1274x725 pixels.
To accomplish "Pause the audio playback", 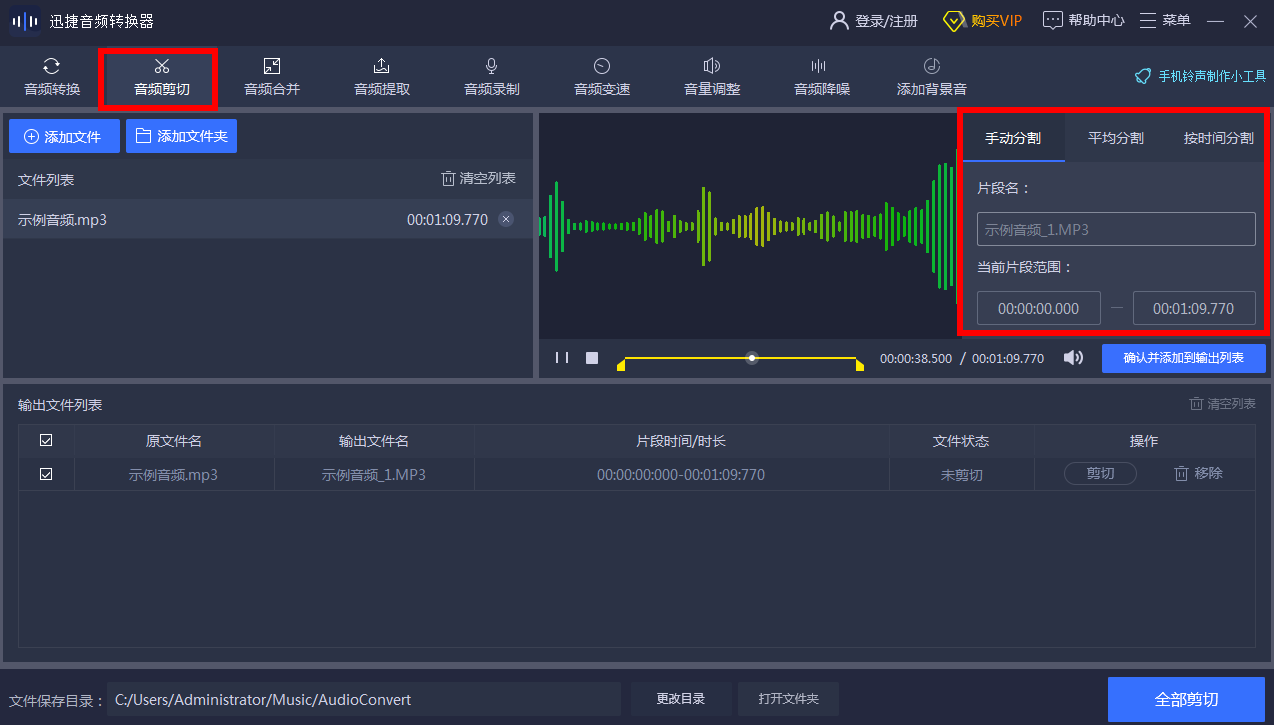I will (x=562, y=358).
